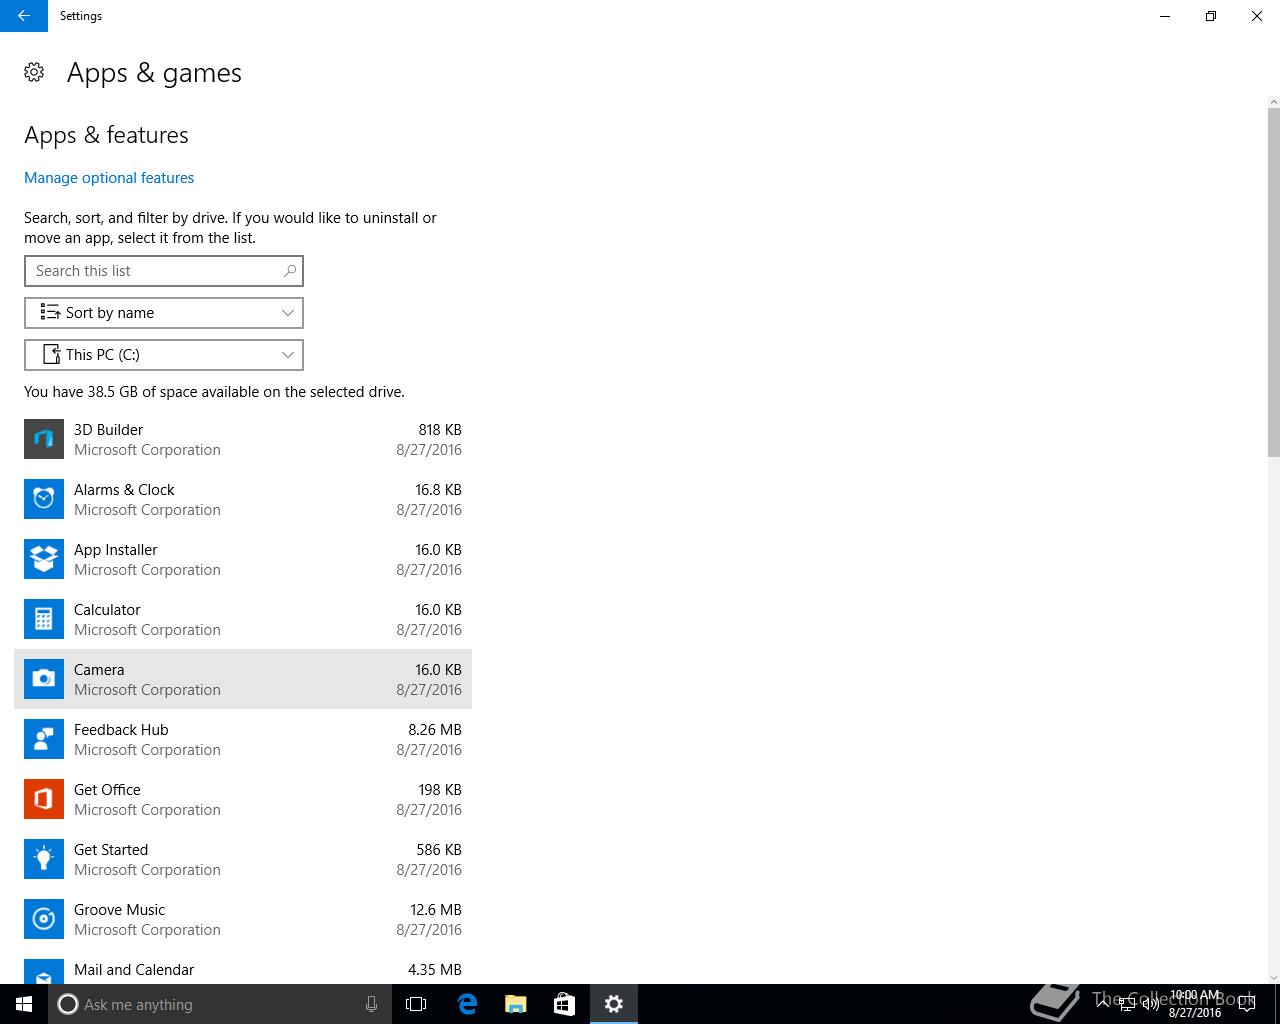
Task: Click the Alarms & Clock app icon
Action: coord(44,499)
